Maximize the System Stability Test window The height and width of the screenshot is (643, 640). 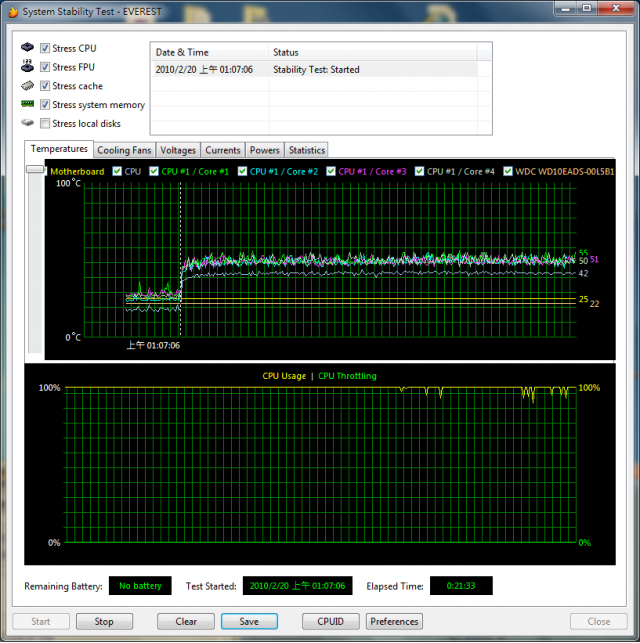coord(587,8)
